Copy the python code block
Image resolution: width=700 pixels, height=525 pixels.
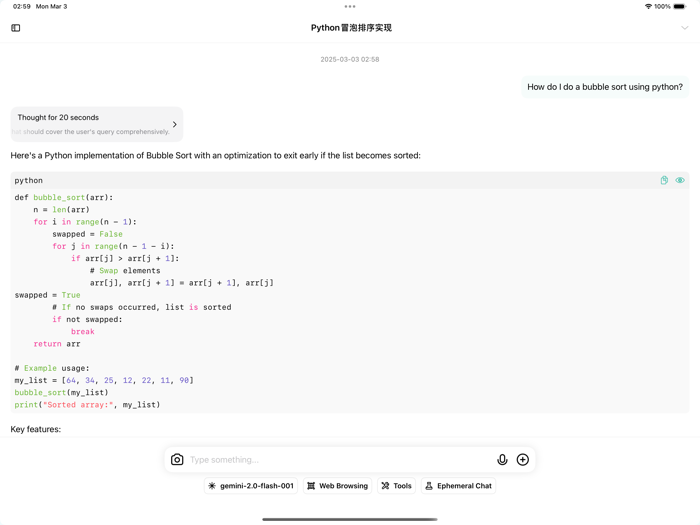(664, 180)
